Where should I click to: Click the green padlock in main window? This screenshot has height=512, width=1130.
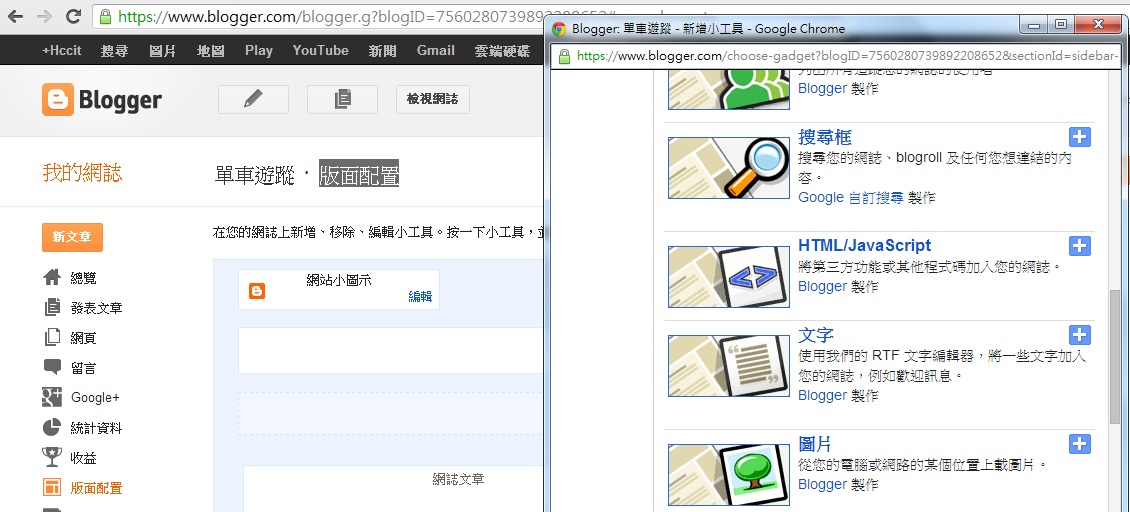pos(105,17)
